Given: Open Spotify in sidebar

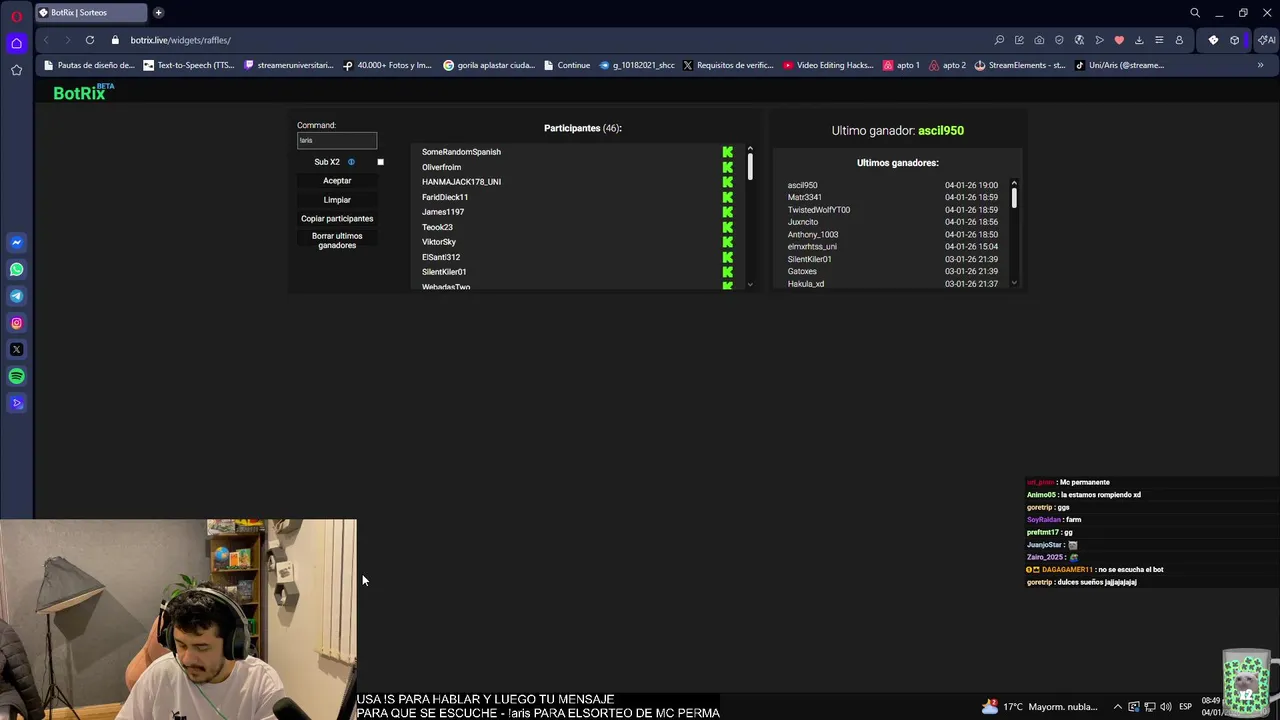Looking at the screenshot, I should coord(16,377).
